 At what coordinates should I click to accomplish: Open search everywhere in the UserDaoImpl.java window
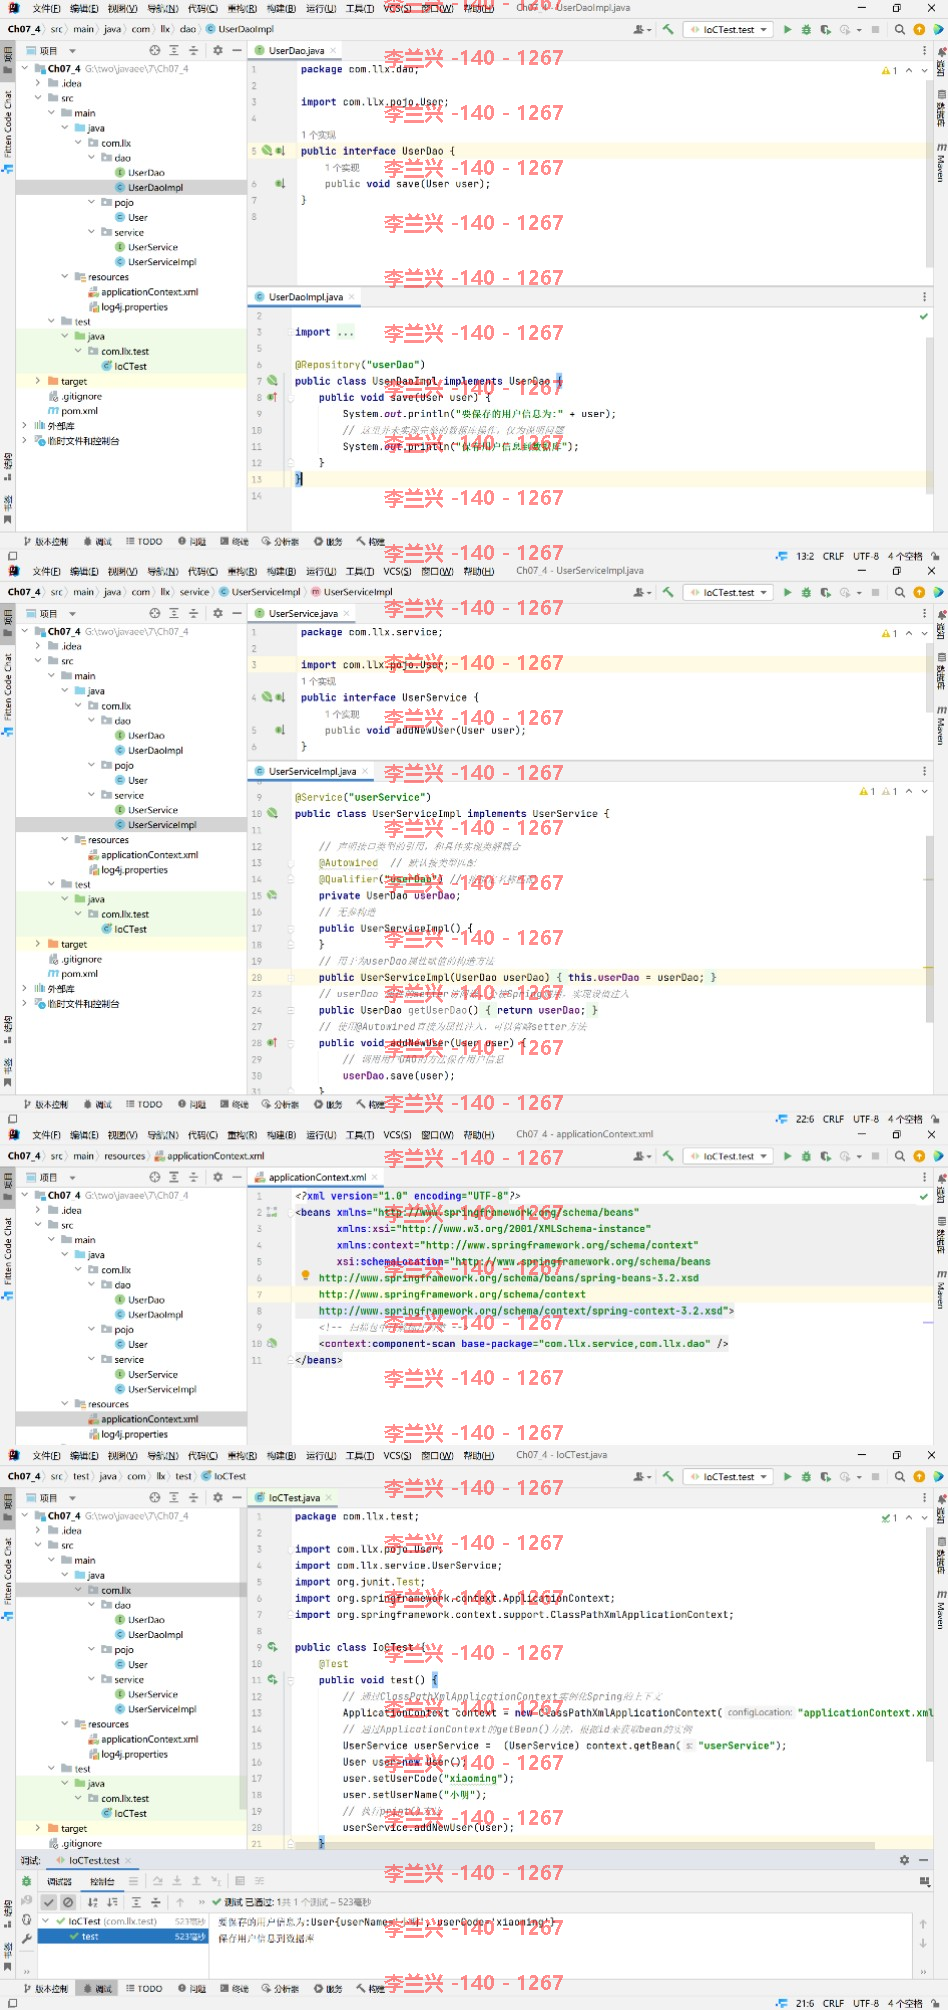click(x=900, y=30)
